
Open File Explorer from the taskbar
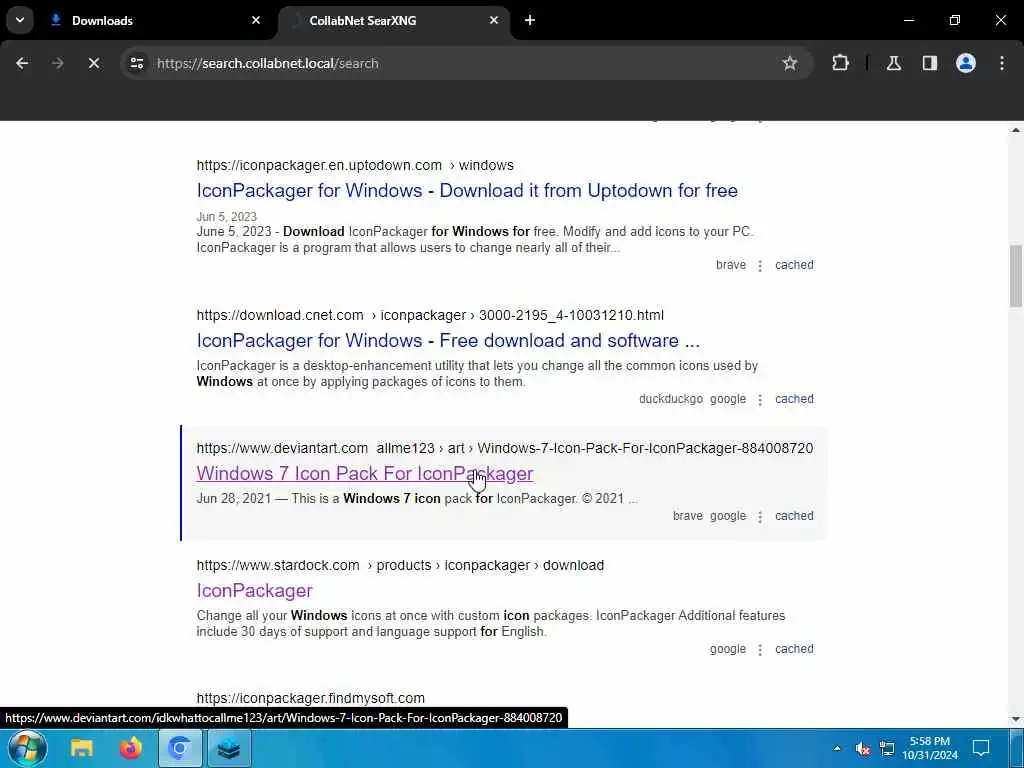pyautogui.click(x=82, y=748)
